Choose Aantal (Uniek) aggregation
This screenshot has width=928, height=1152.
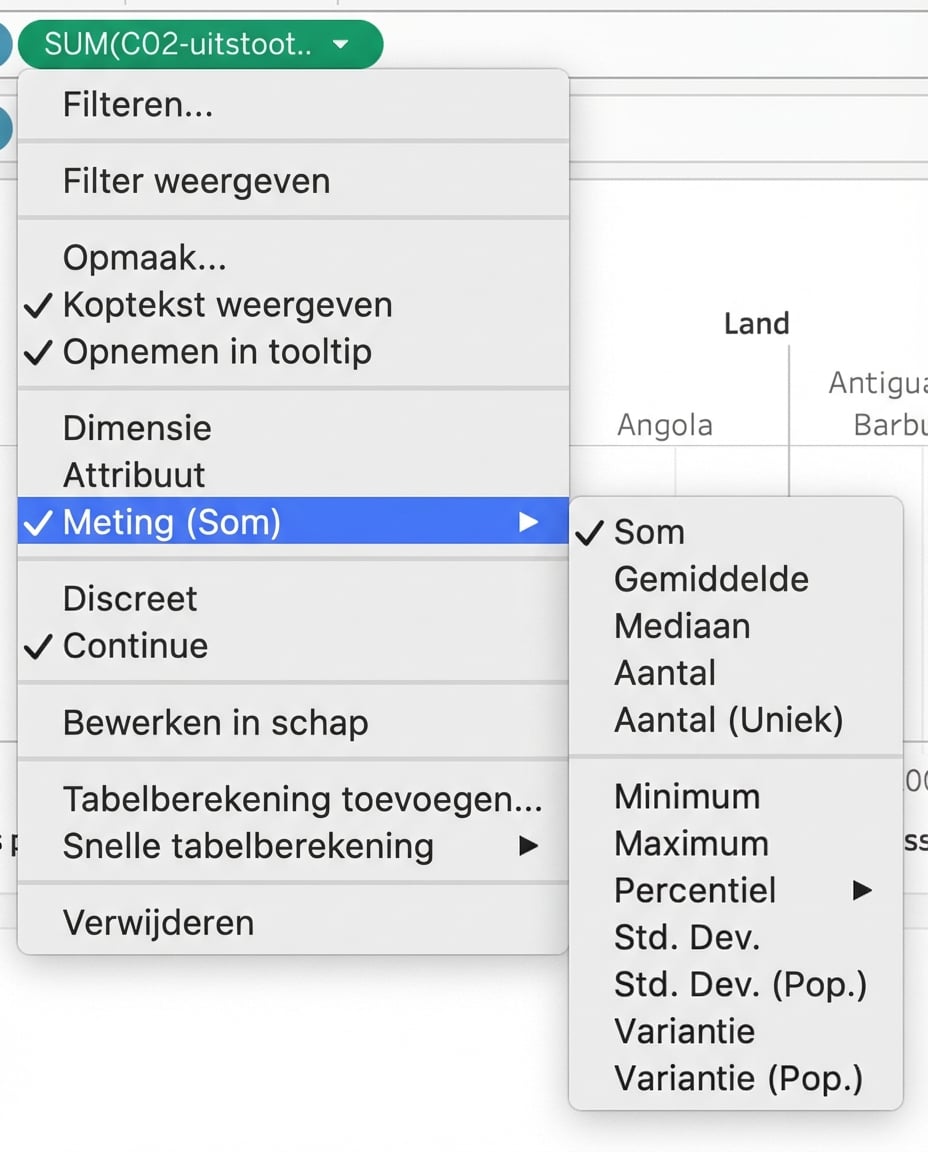coord(729,719)
